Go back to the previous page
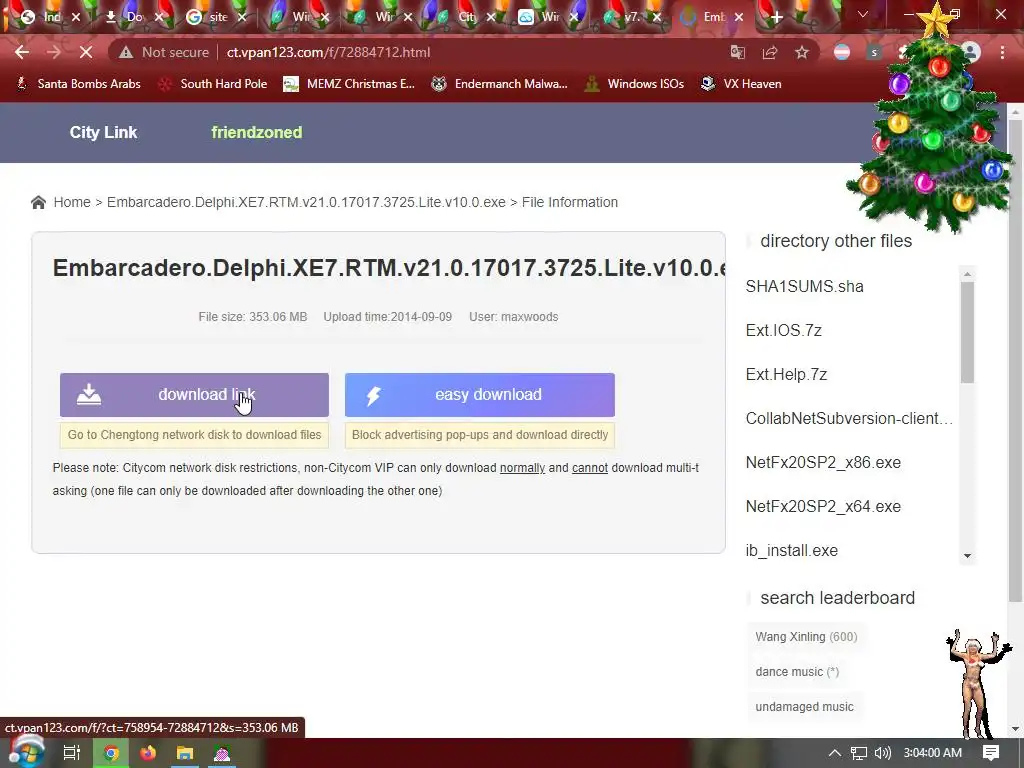The height and width of the screenshot is (768, 1024). (x=22, y=52)
